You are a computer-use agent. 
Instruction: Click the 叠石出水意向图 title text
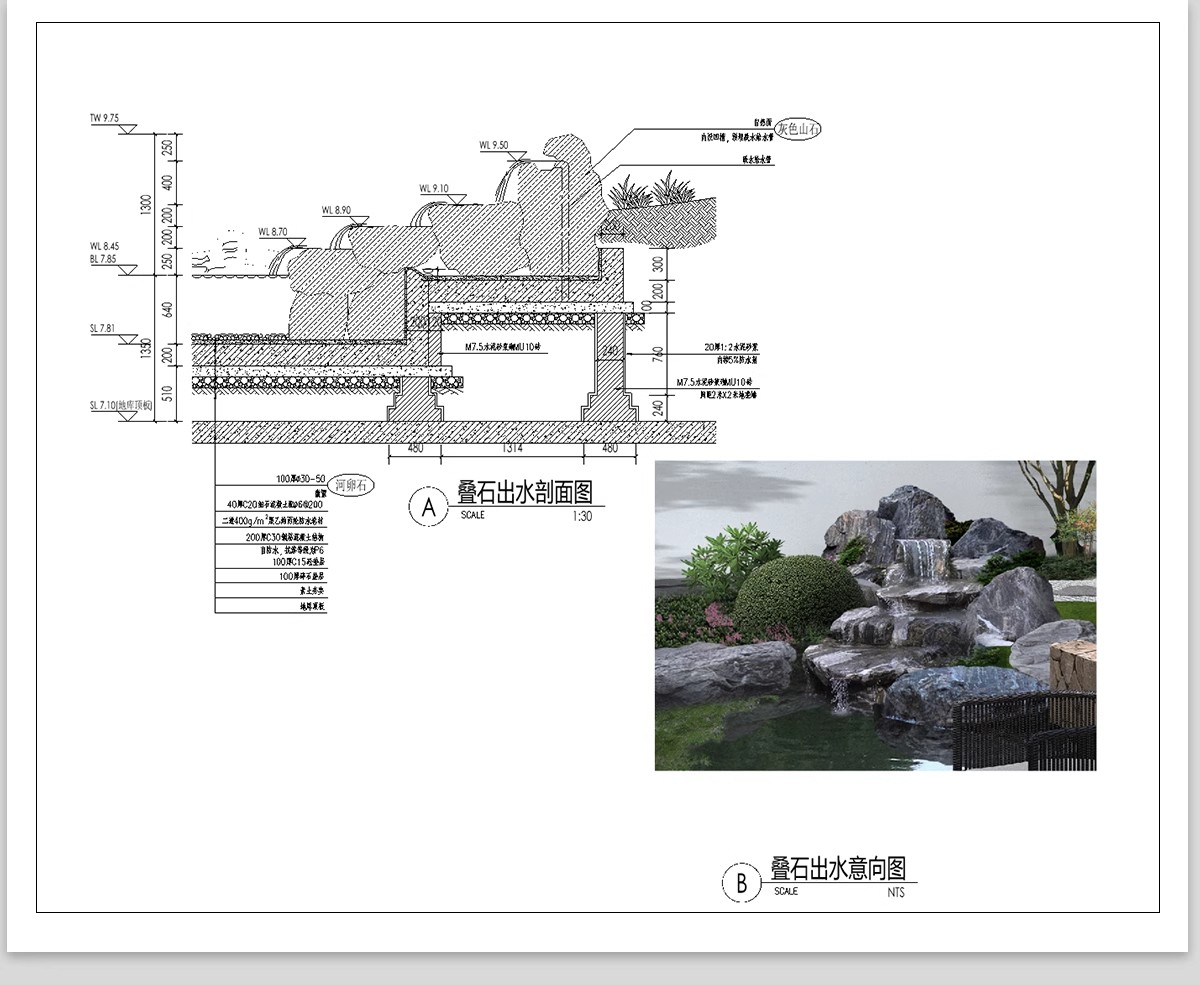(x=838, y=867)
